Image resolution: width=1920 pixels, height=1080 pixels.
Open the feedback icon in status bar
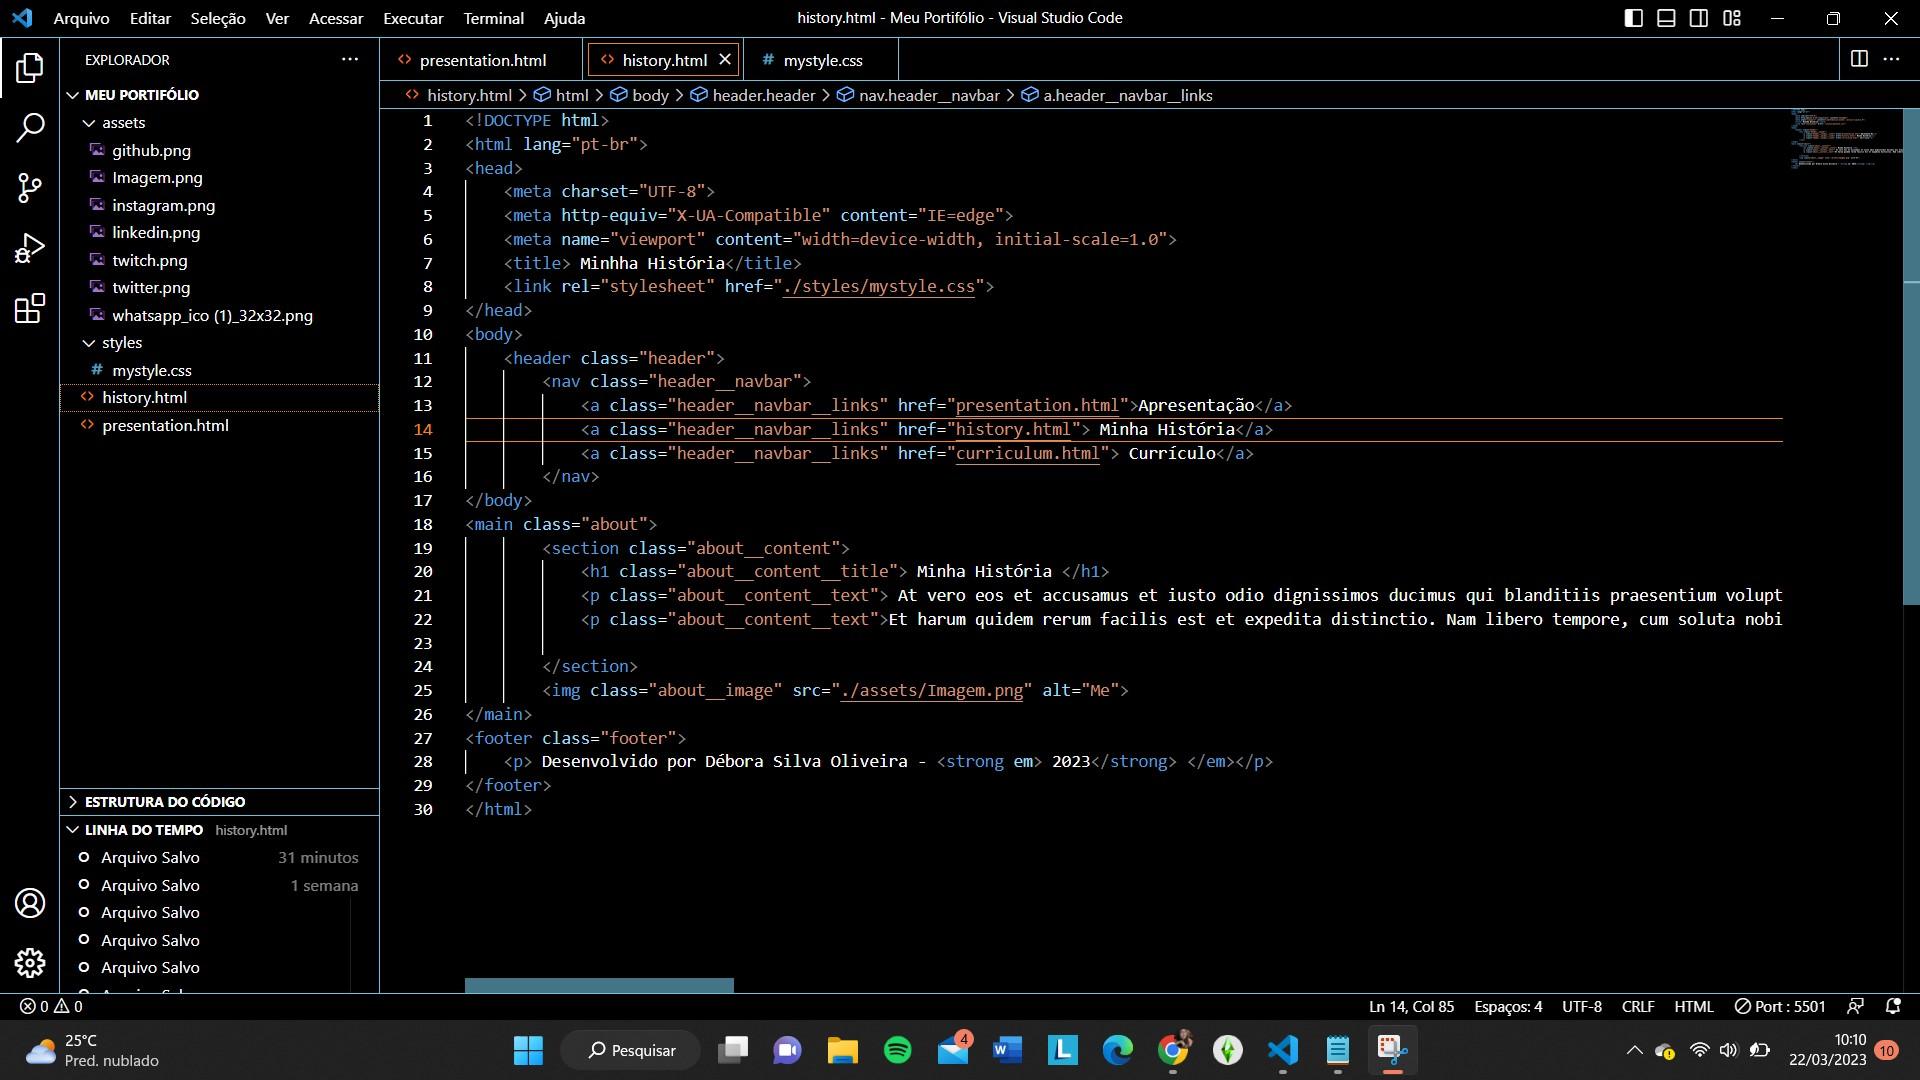pos(1855,1007)
